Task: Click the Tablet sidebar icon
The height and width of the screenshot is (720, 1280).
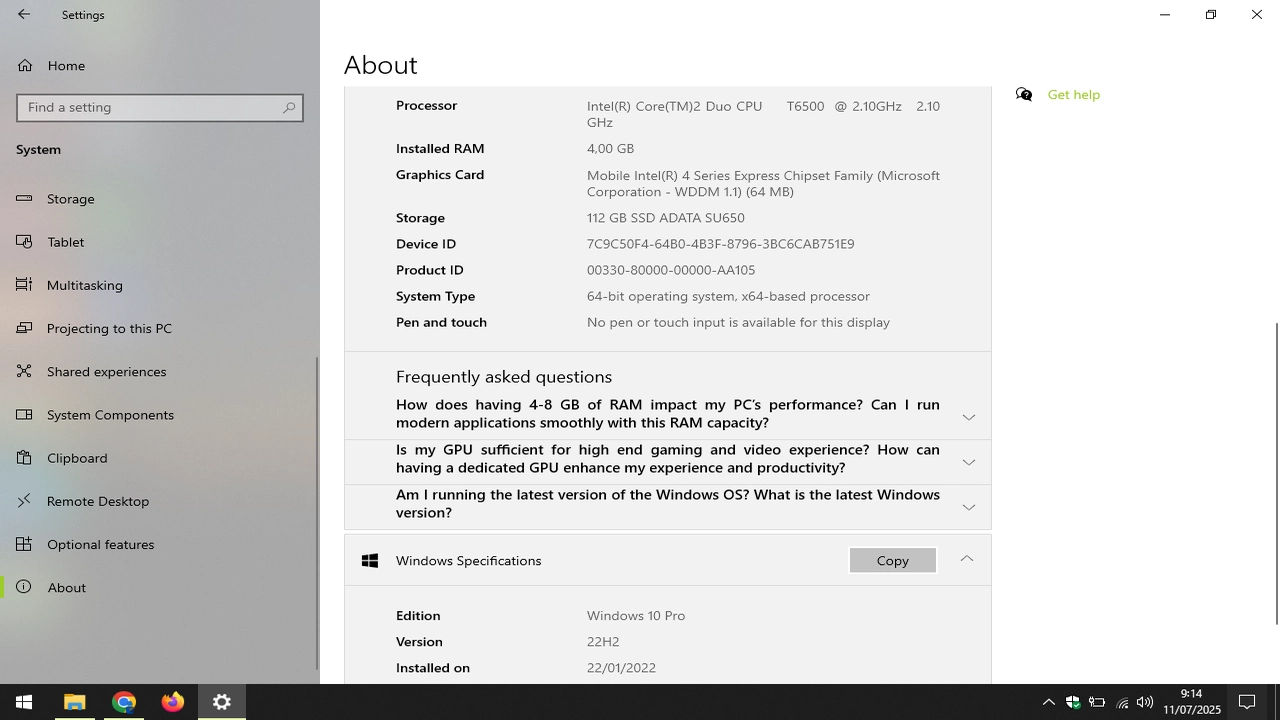Action: [x=24, y=242]
